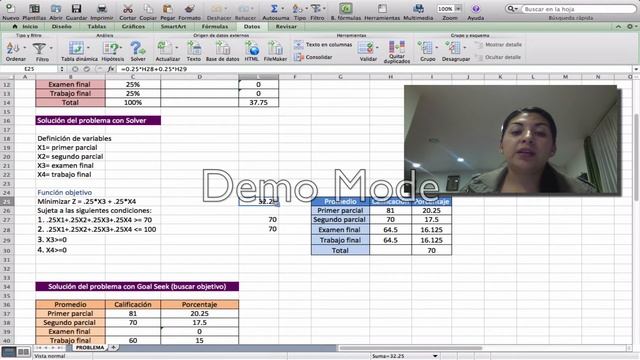Click the Copiar icon
The height and width of the screenshot is (360, 640).
tap(148, 9)
